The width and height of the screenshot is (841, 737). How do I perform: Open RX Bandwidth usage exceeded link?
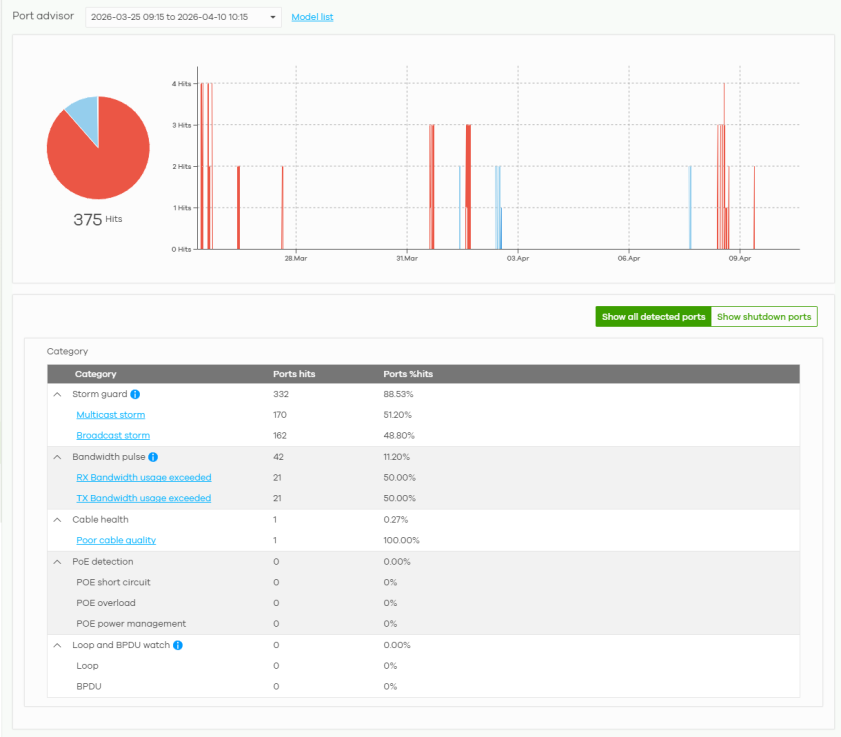tap(144, 477)
